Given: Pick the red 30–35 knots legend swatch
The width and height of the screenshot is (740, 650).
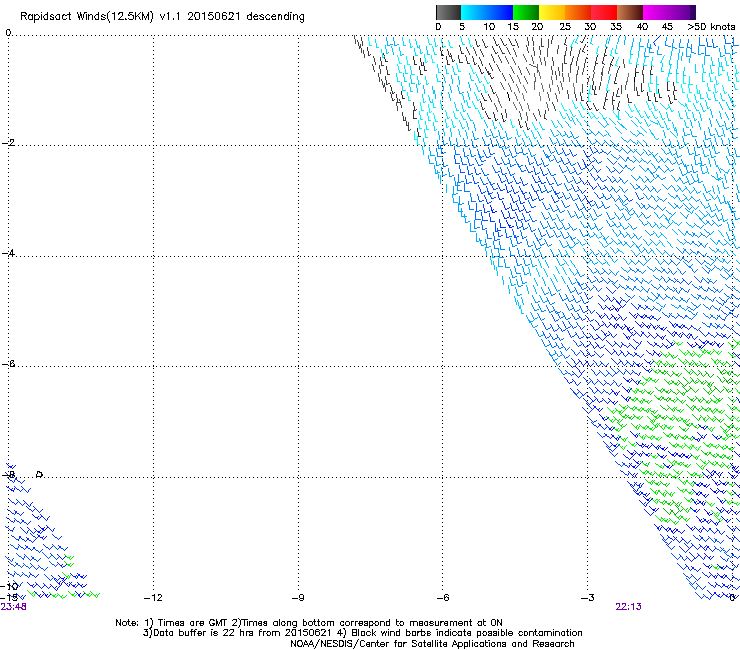Looking at the screenshot, I should click(604, 12).
